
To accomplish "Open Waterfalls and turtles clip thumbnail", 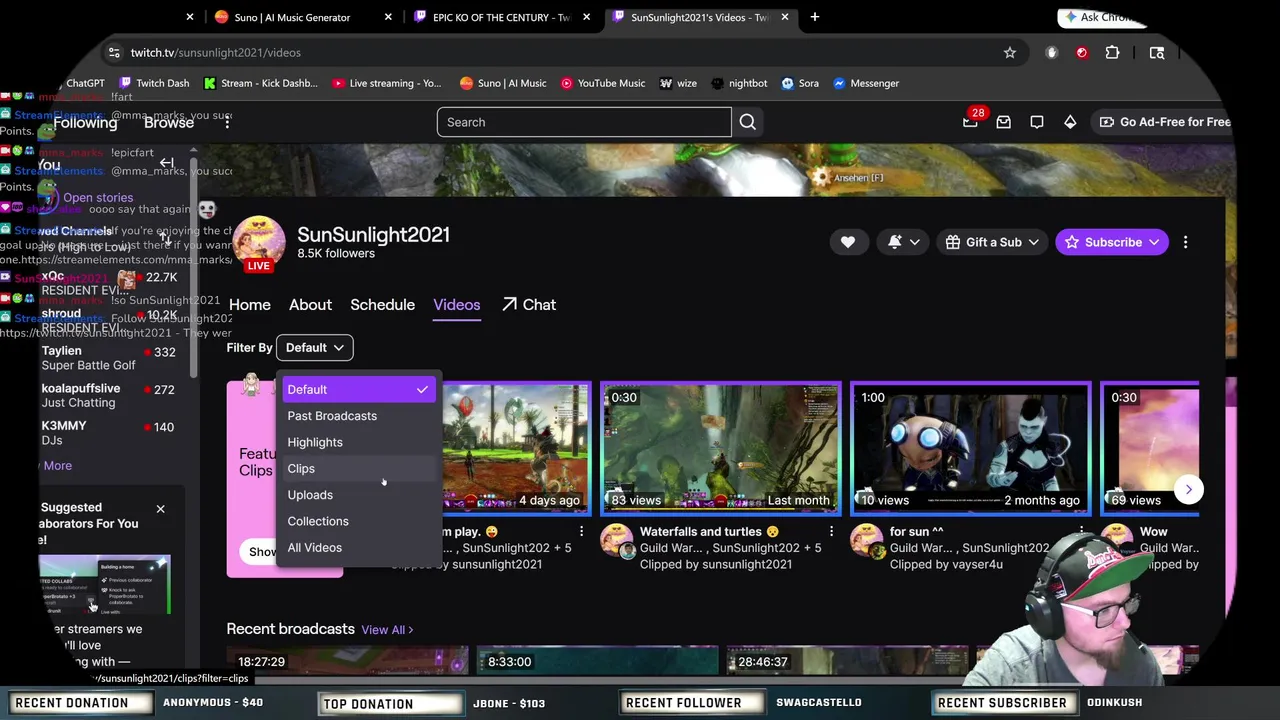I will [x=721, y=448].
